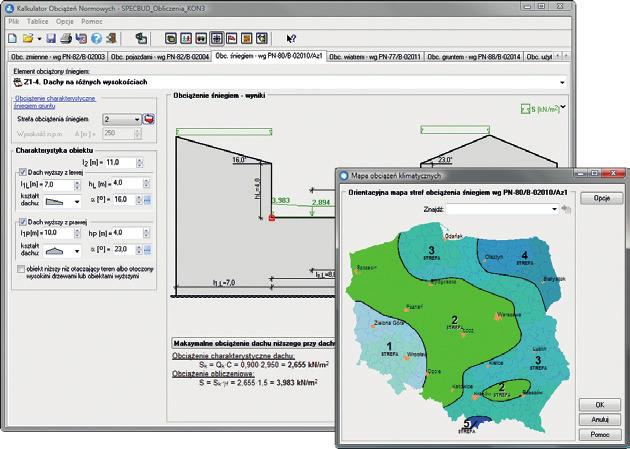Click the blue arrow icon next to printer
This screenshot has width=630, height=449.
(81, 39)
